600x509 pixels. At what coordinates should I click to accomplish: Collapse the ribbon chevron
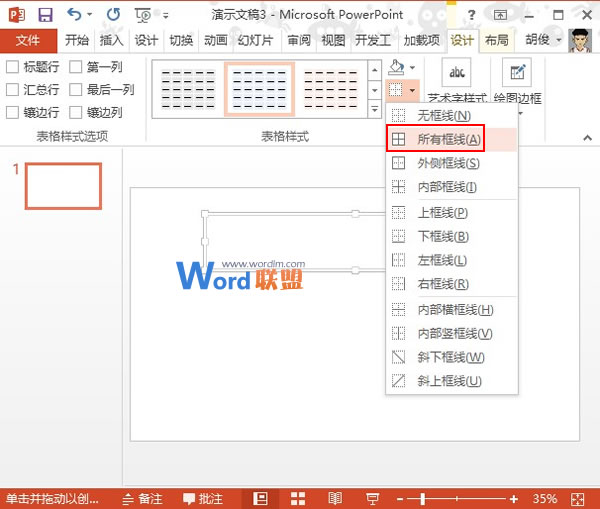(587, 138)
